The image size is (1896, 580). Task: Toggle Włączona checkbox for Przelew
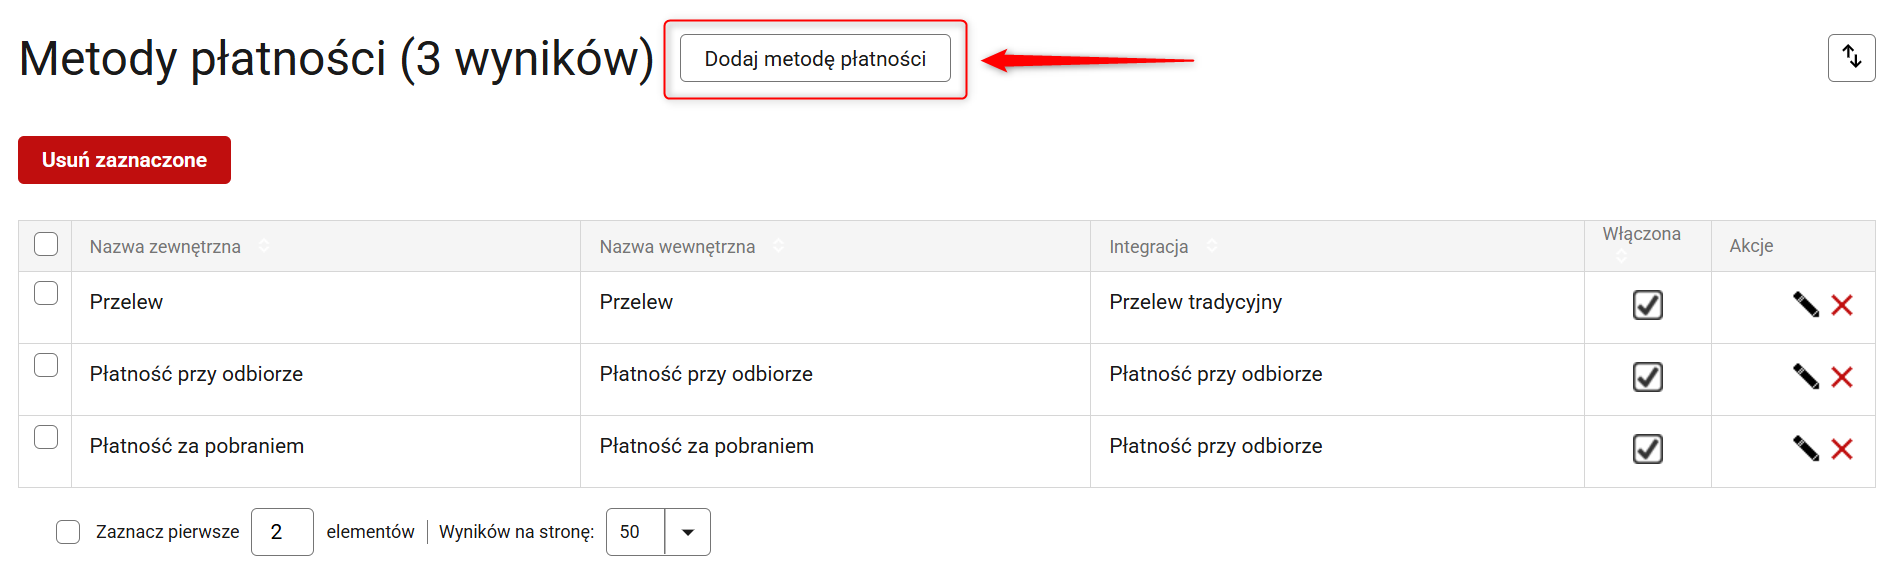[1647, 305]
